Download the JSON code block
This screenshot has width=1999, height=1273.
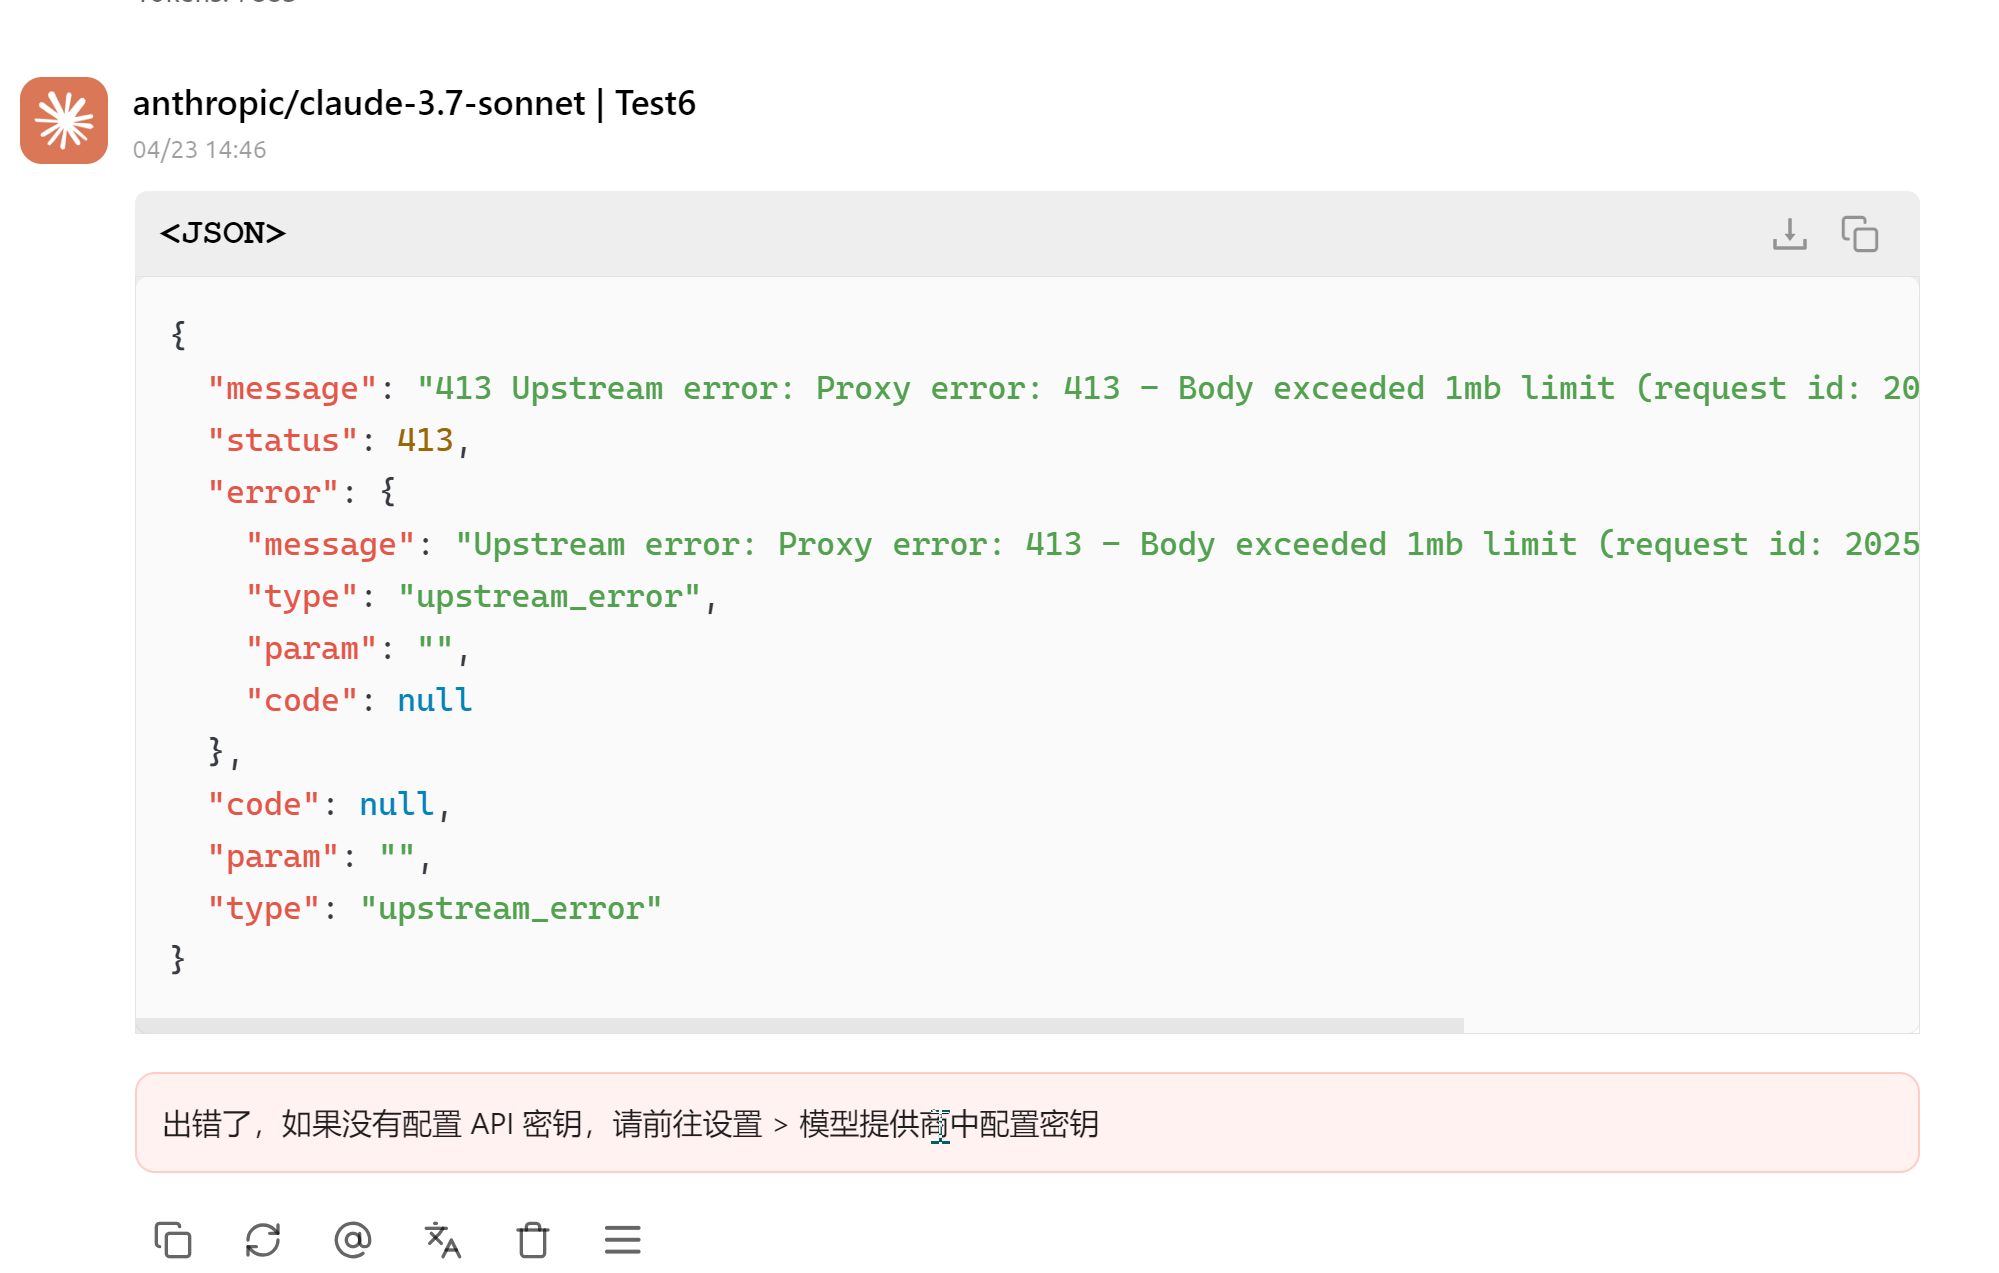click(1789, 234)
